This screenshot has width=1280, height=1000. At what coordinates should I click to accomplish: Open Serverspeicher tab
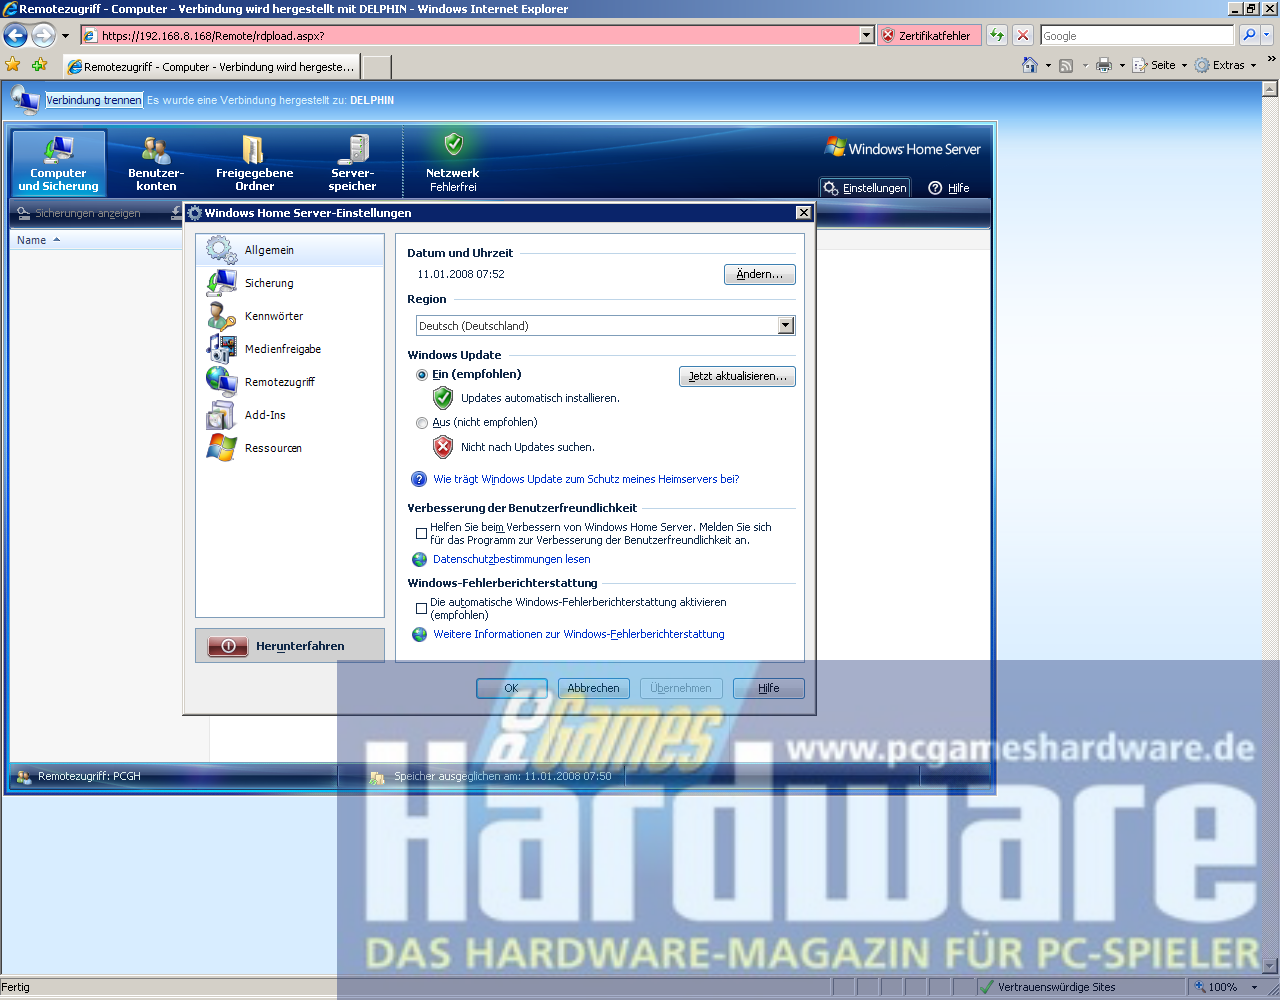[x=352, y=163]
